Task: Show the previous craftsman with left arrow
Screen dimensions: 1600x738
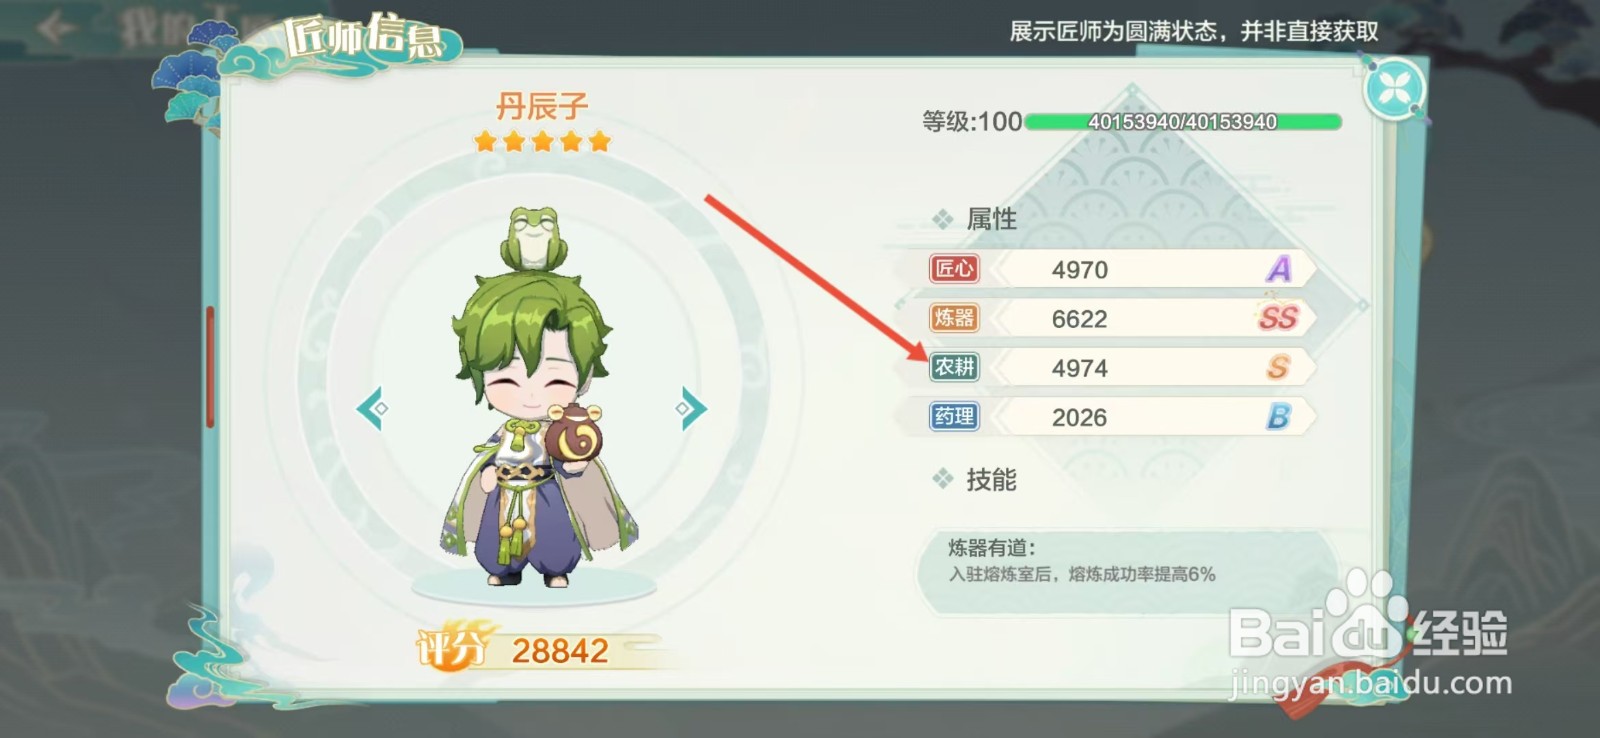Action: tap(372, 408)
